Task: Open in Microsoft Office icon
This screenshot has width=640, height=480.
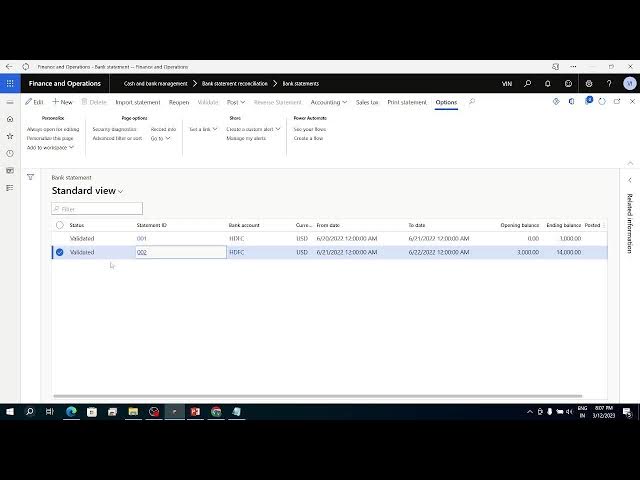Action: point(571,102)
